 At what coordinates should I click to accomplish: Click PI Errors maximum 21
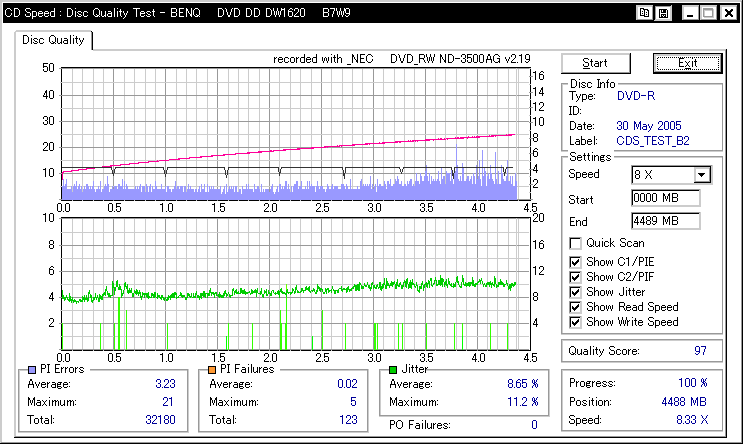pos(168,402)
